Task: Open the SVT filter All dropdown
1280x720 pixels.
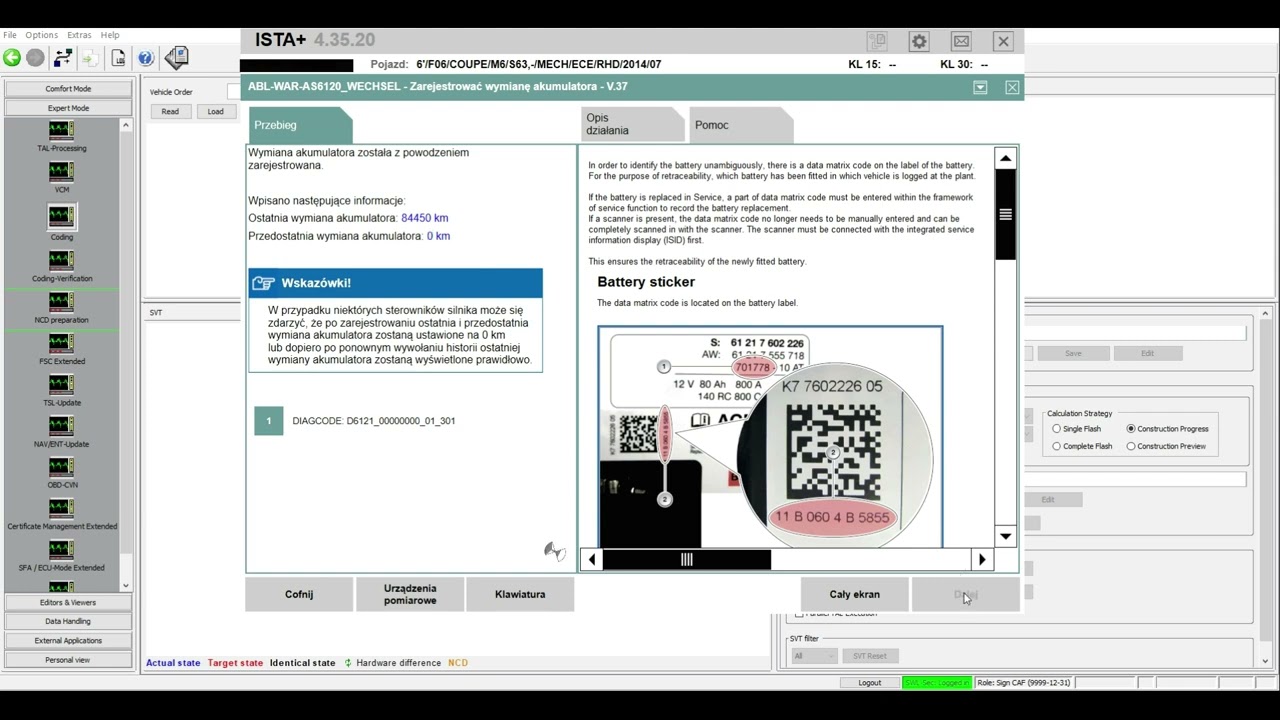Action: point(813,656)
